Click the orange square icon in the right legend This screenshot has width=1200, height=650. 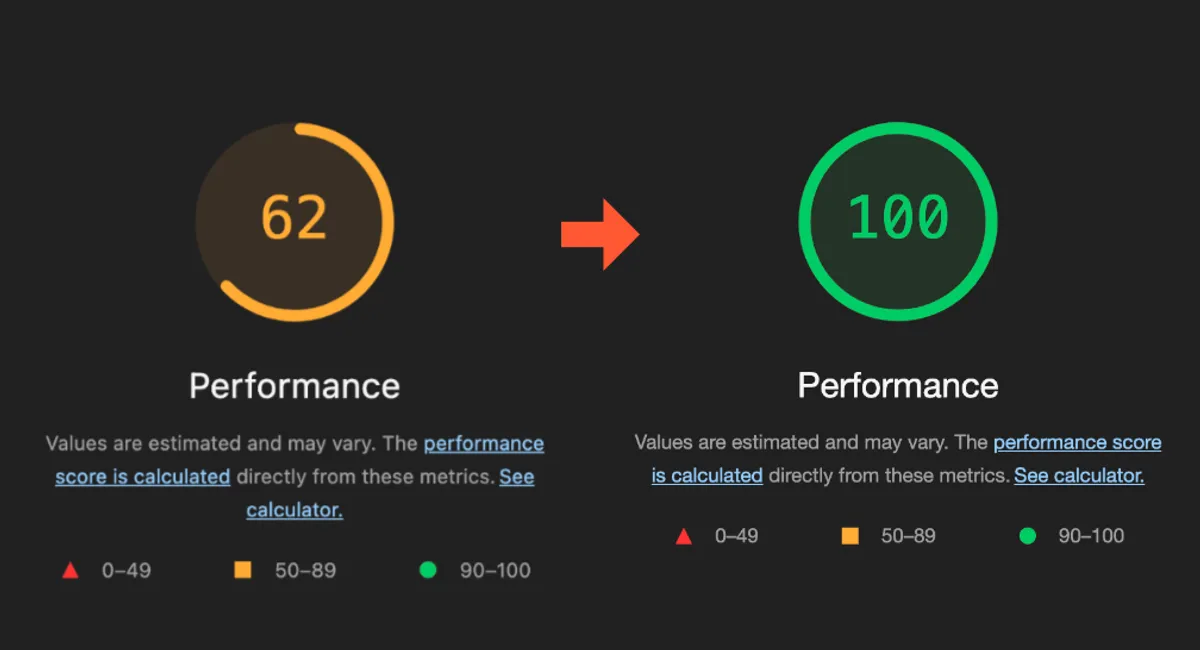click(x=850, y=536)
